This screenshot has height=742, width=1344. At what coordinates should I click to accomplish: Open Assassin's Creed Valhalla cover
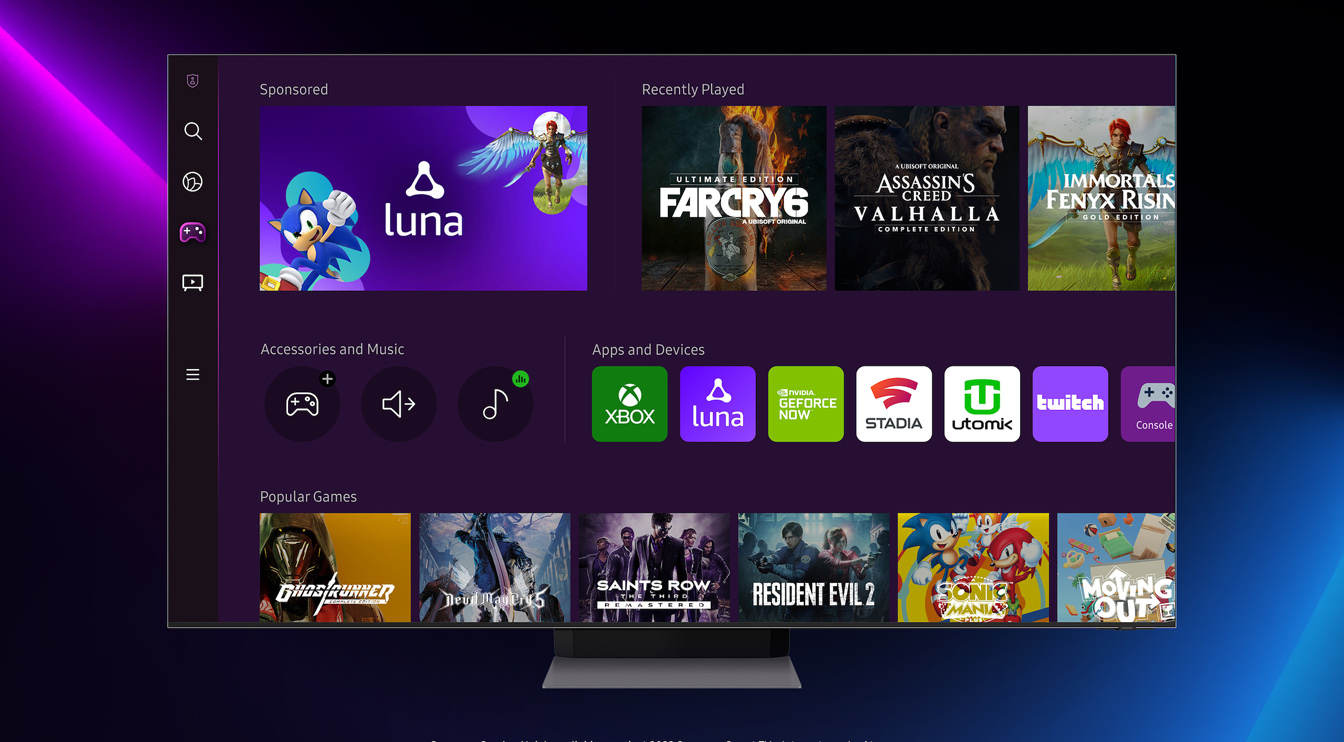[927, 198]
